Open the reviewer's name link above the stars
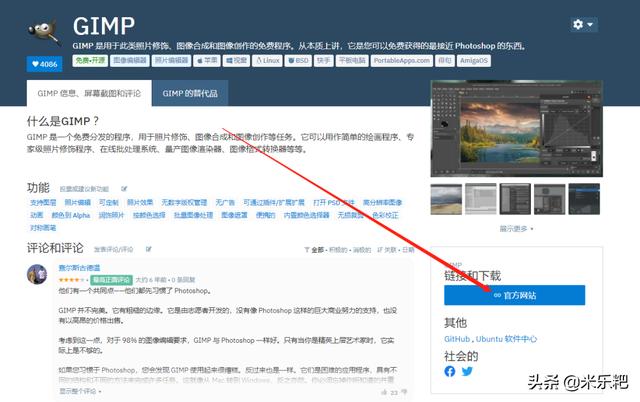 pos(79,268)
